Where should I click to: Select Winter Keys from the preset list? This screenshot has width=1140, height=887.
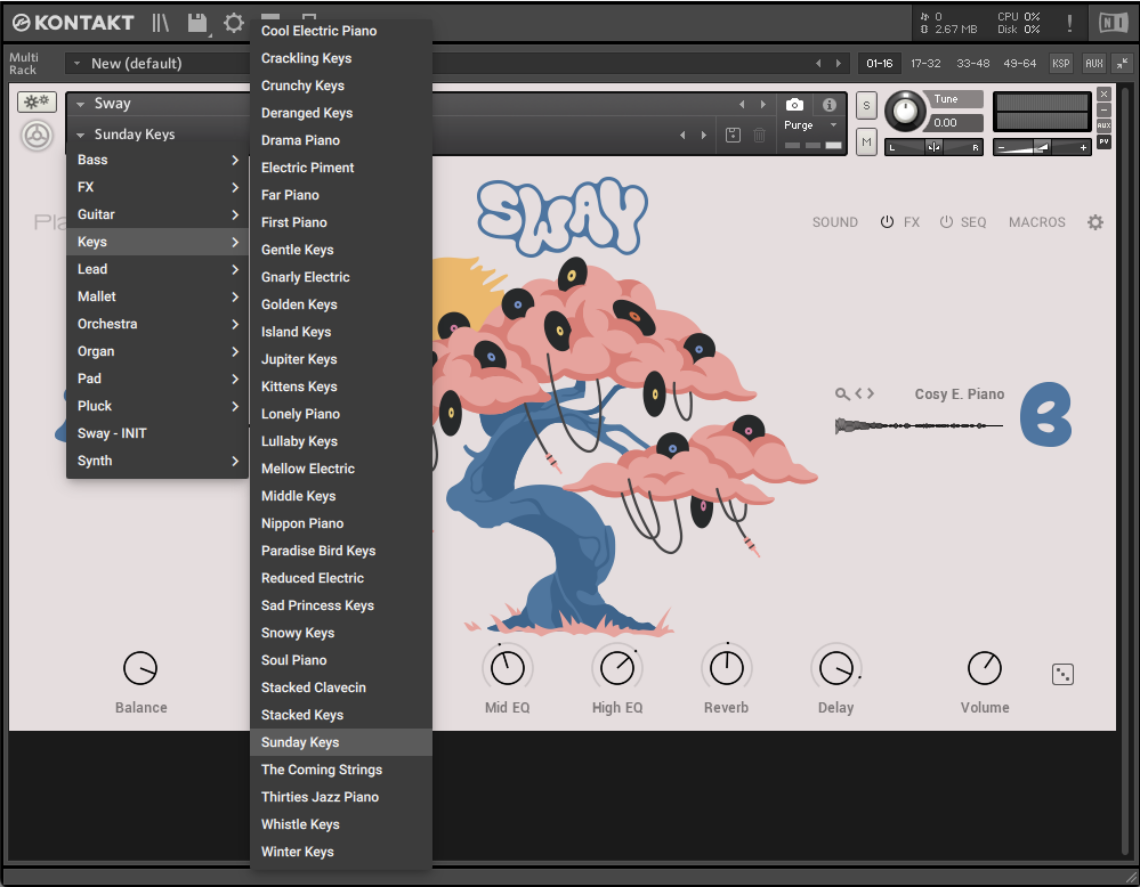coord(298,851)
